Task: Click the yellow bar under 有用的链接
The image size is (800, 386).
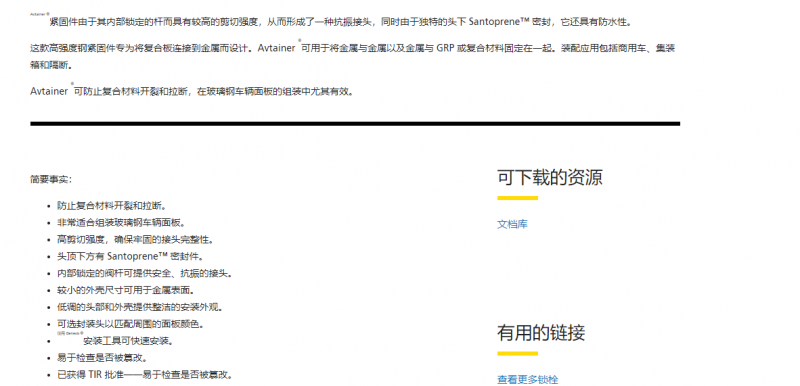Action: [517, 353]
